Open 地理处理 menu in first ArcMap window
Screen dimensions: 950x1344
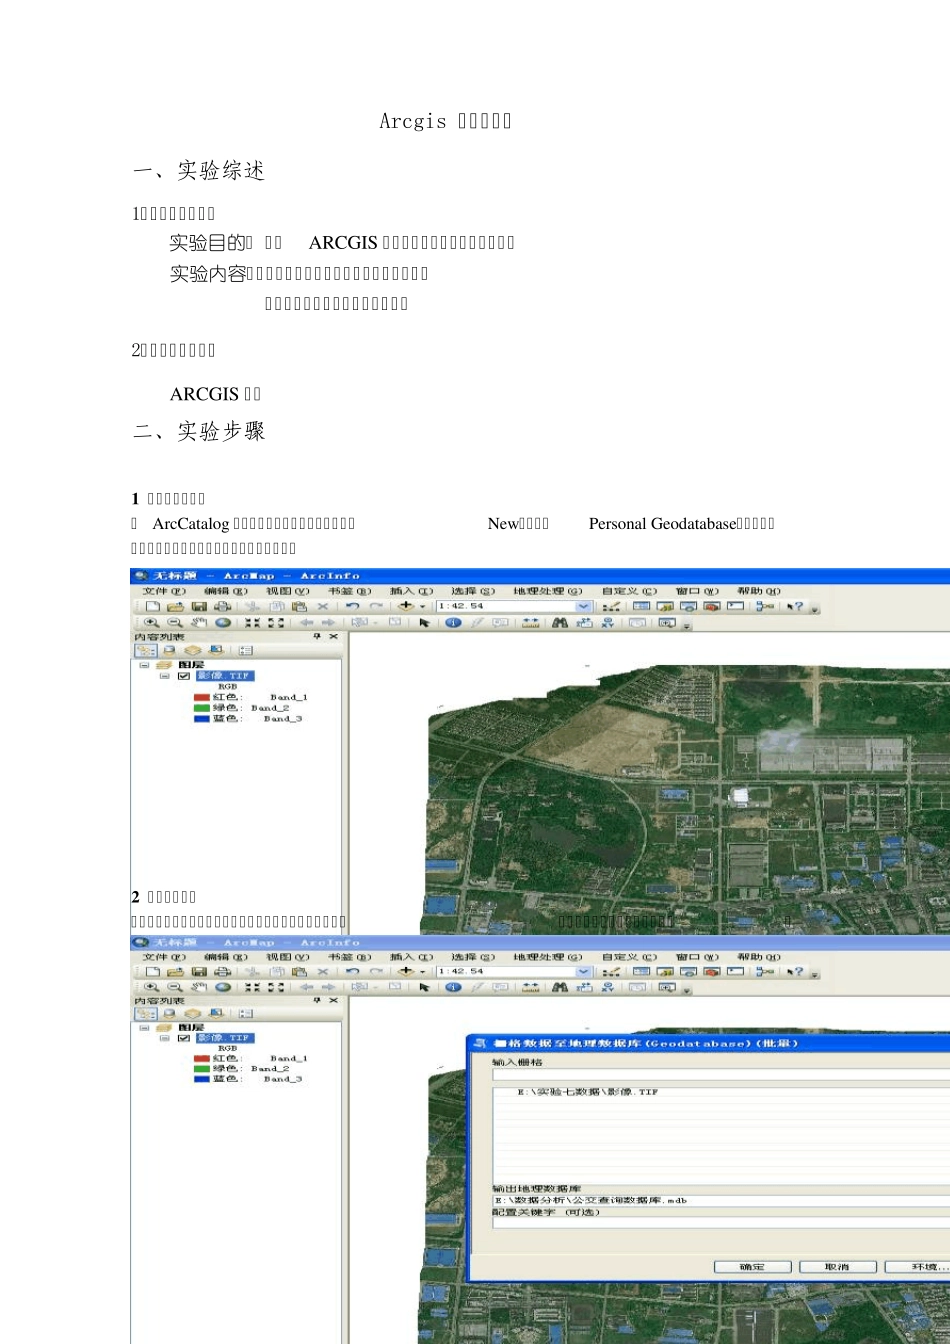[x=547, y=591]
